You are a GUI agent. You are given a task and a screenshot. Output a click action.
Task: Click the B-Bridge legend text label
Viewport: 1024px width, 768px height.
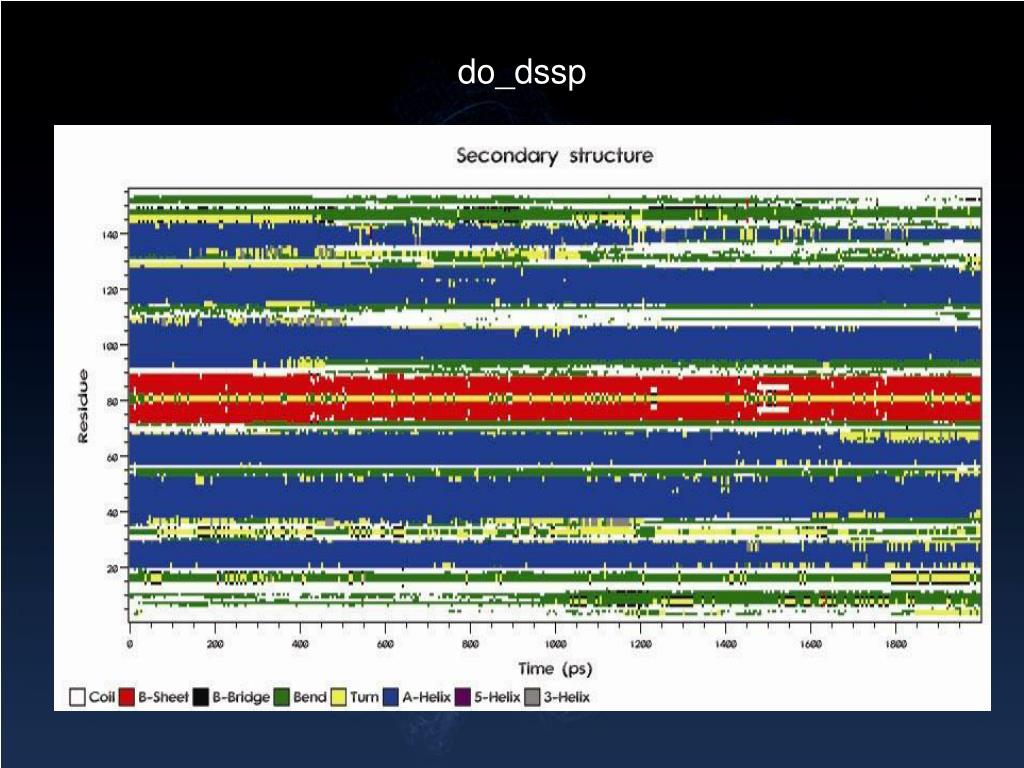[x=241, y=697]
